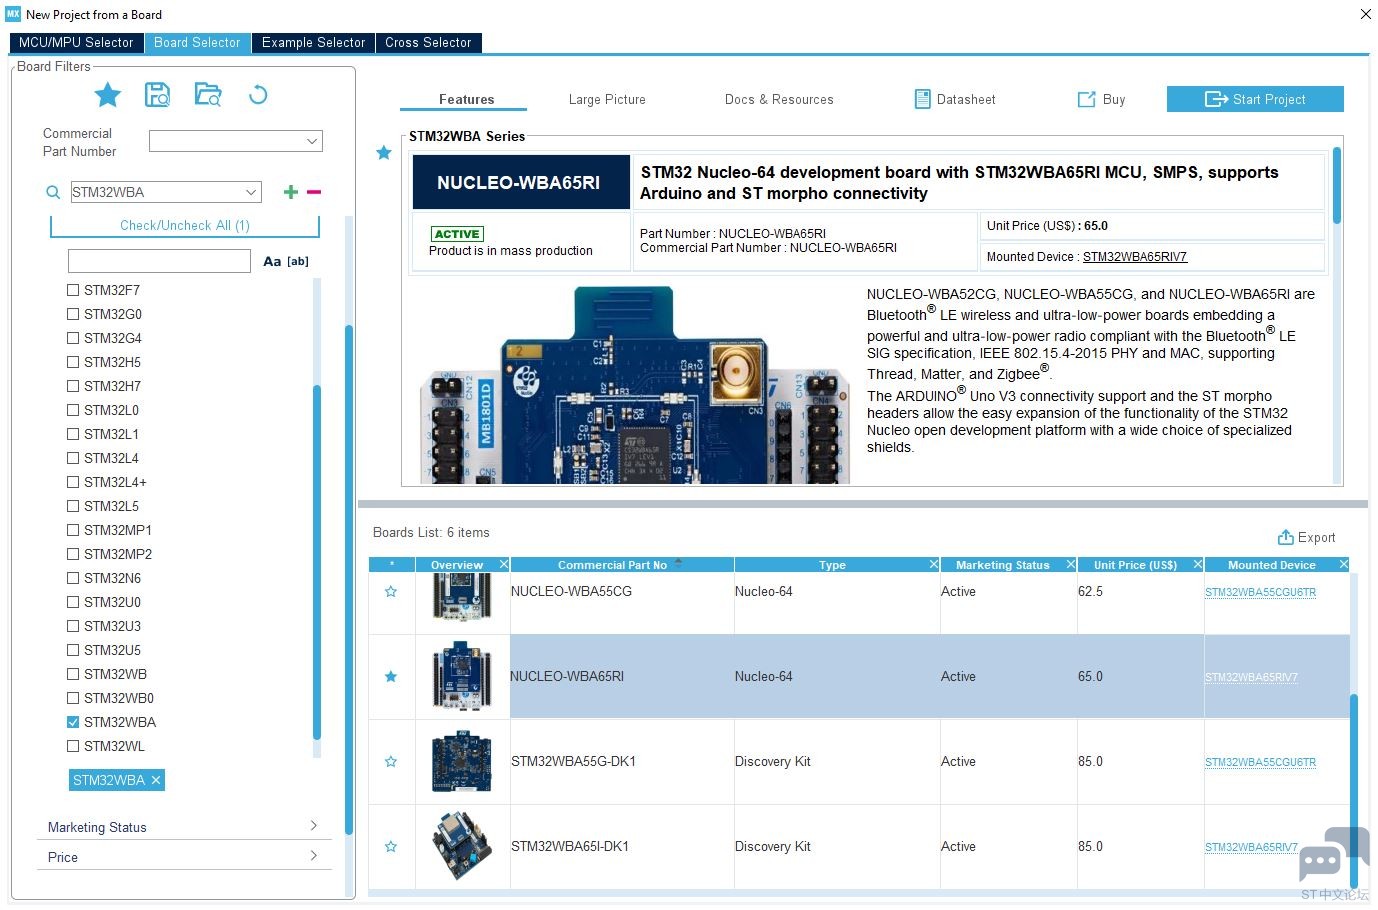Check the STM32U5 series checkbox
Screen dimensions: 1378x910
[x=73, y=650]
